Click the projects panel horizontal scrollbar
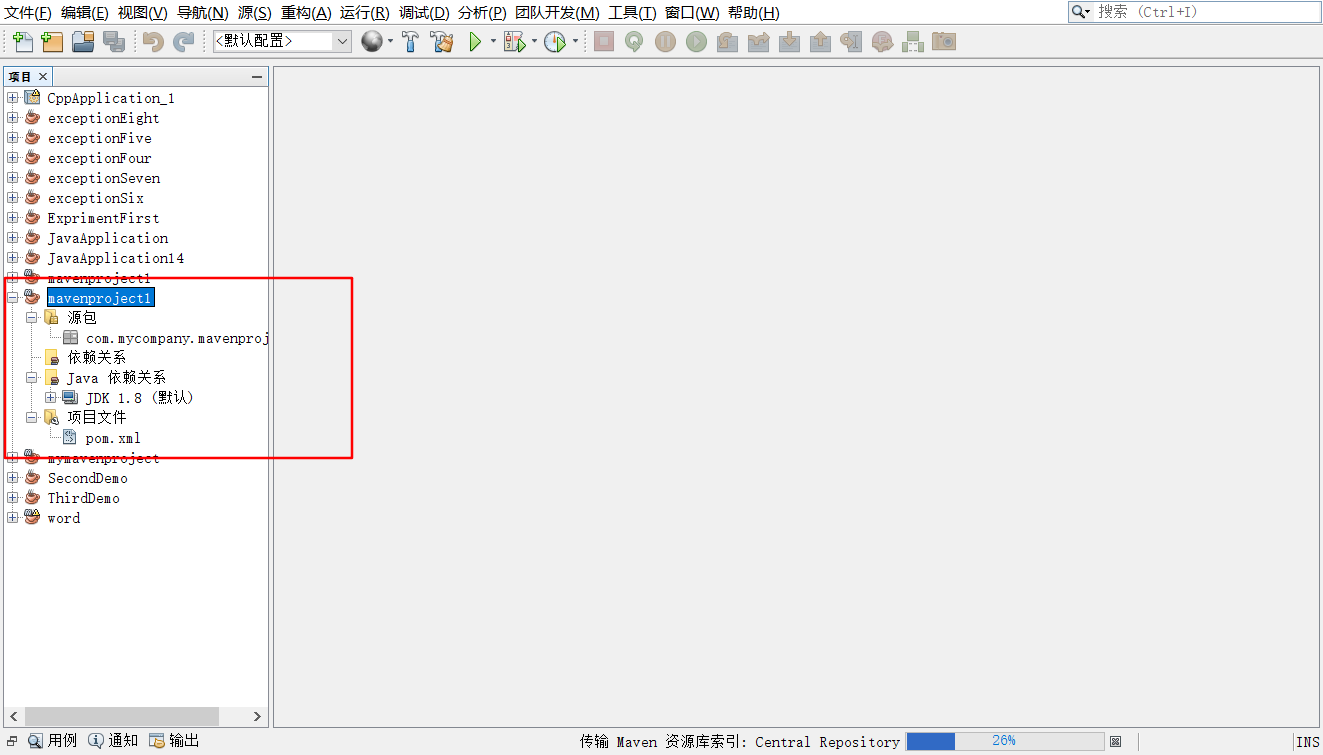Screen dimensions: 1323x755 pyautogui.click(x=122, y=716)
